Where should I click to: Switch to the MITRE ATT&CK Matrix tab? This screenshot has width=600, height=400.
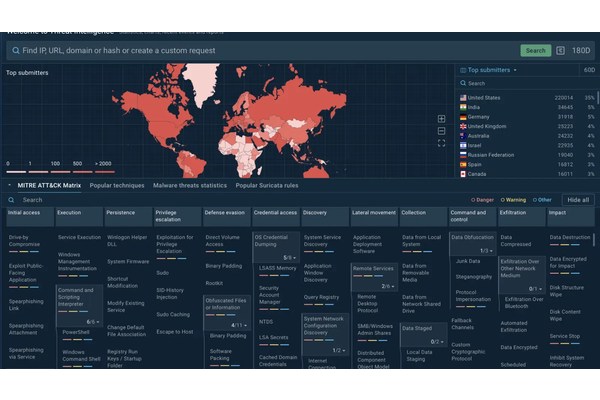tap(49, 186)
